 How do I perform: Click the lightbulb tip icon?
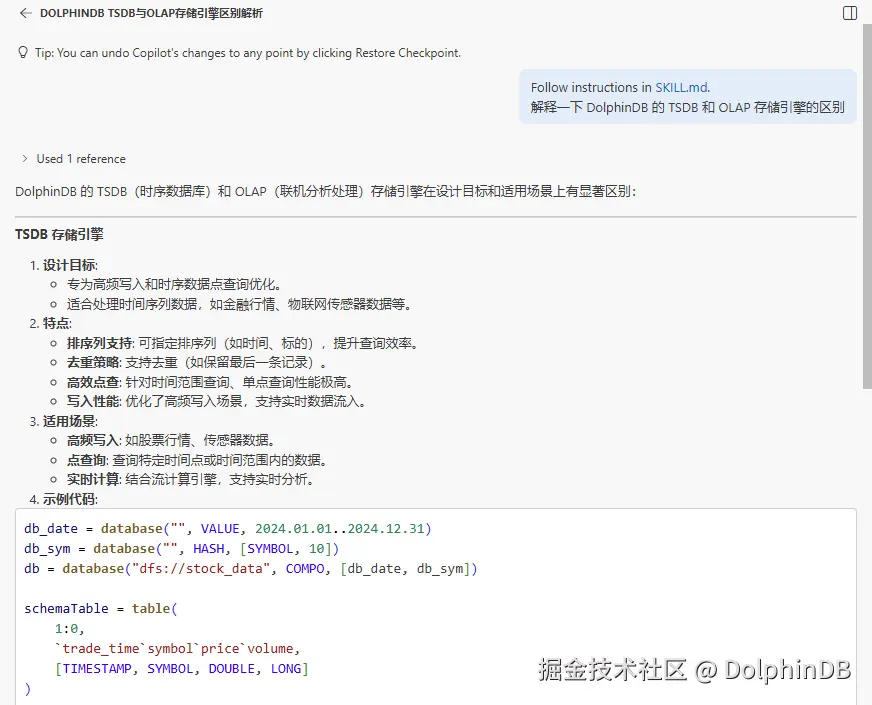click(x=23, y=53)
